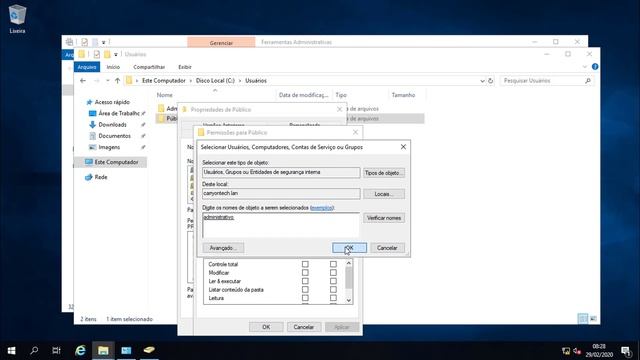The height and width of the screenshot is (360, 640).
Task: Open the Lixeira recycle bin icon
Action: coord(17,18)
